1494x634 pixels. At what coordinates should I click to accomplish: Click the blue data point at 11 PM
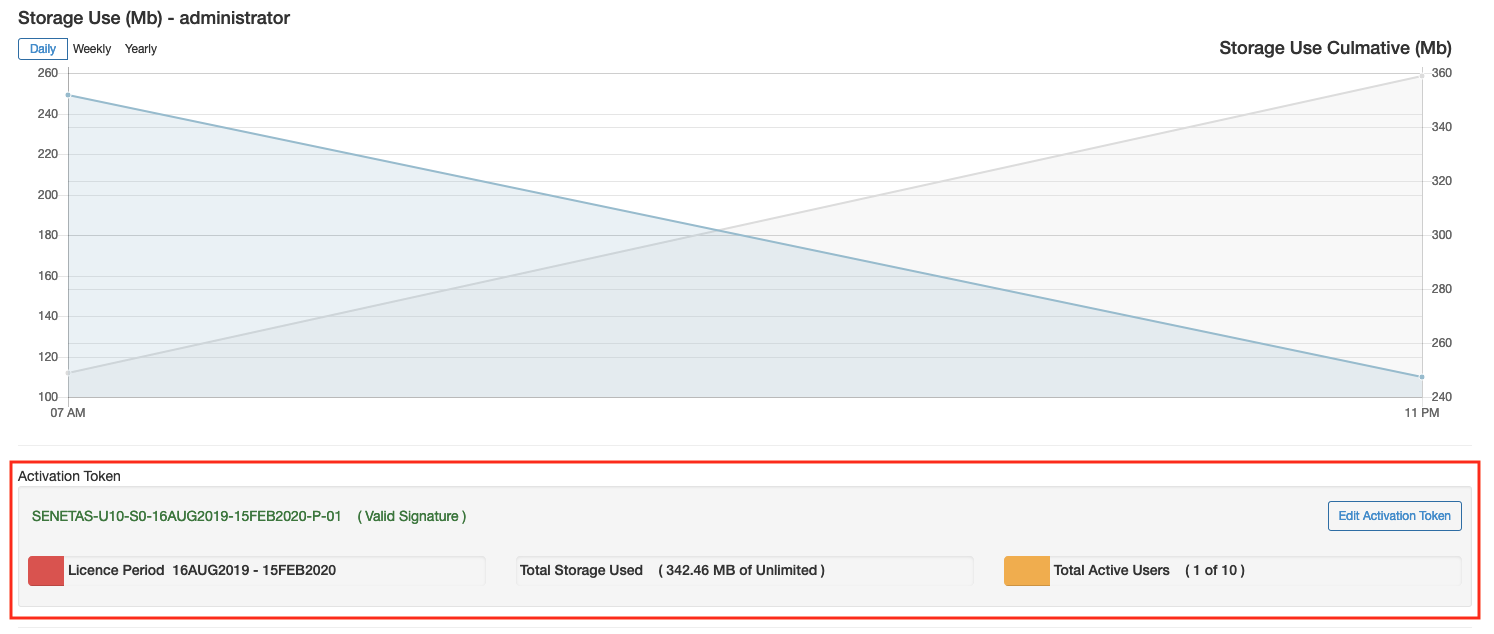1421,377
